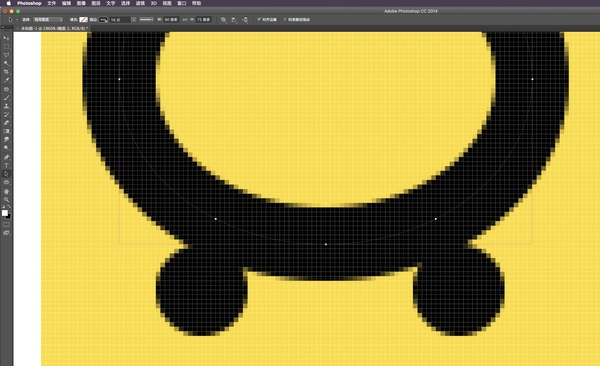Select the bottom center path anchor point
The width and height of the screenshot is (600, 366).
pos(326,244)
